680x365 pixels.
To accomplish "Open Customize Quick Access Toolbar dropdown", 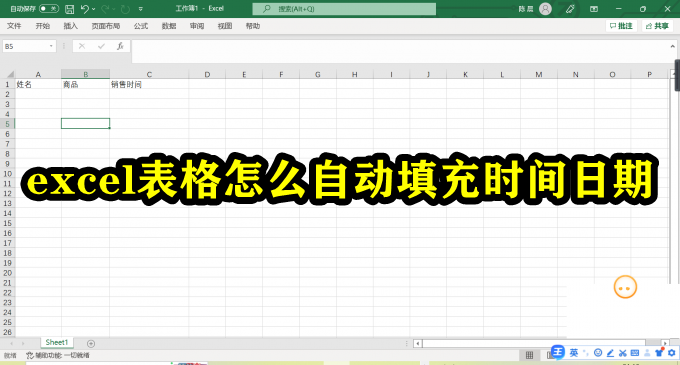I will point(141,9).
